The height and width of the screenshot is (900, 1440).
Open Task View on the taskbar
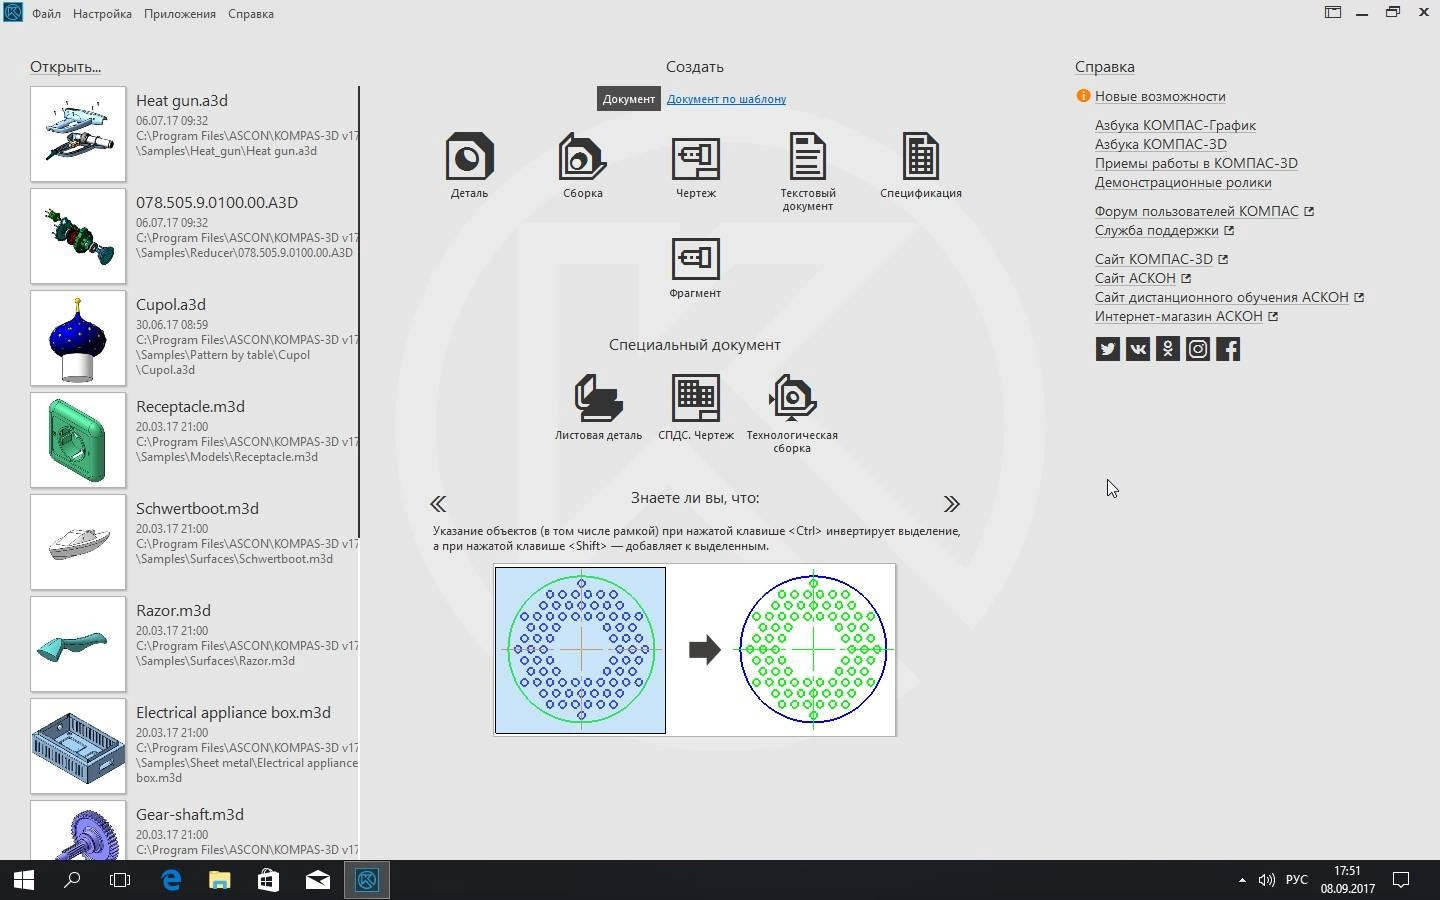(120, 880)
